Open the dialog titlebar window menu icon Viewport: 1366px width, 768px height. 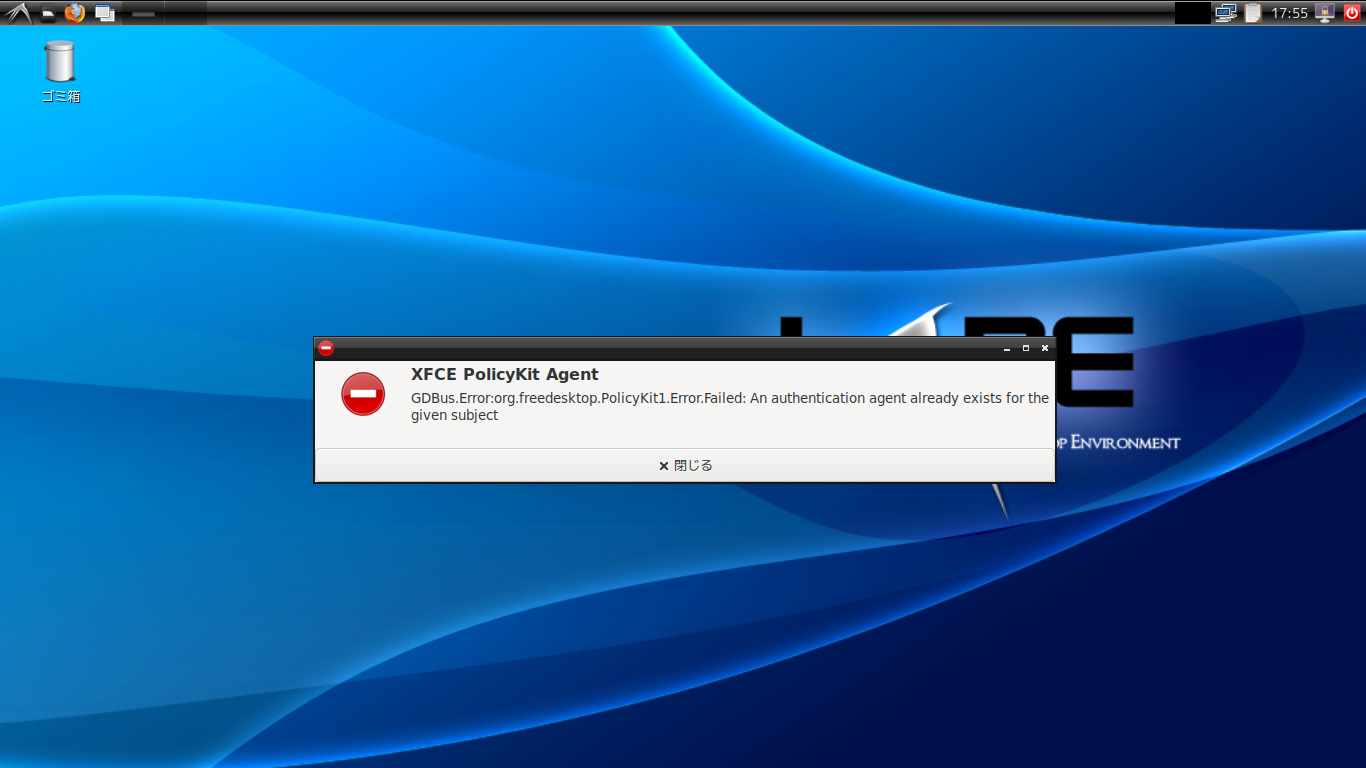click(326, 348)
